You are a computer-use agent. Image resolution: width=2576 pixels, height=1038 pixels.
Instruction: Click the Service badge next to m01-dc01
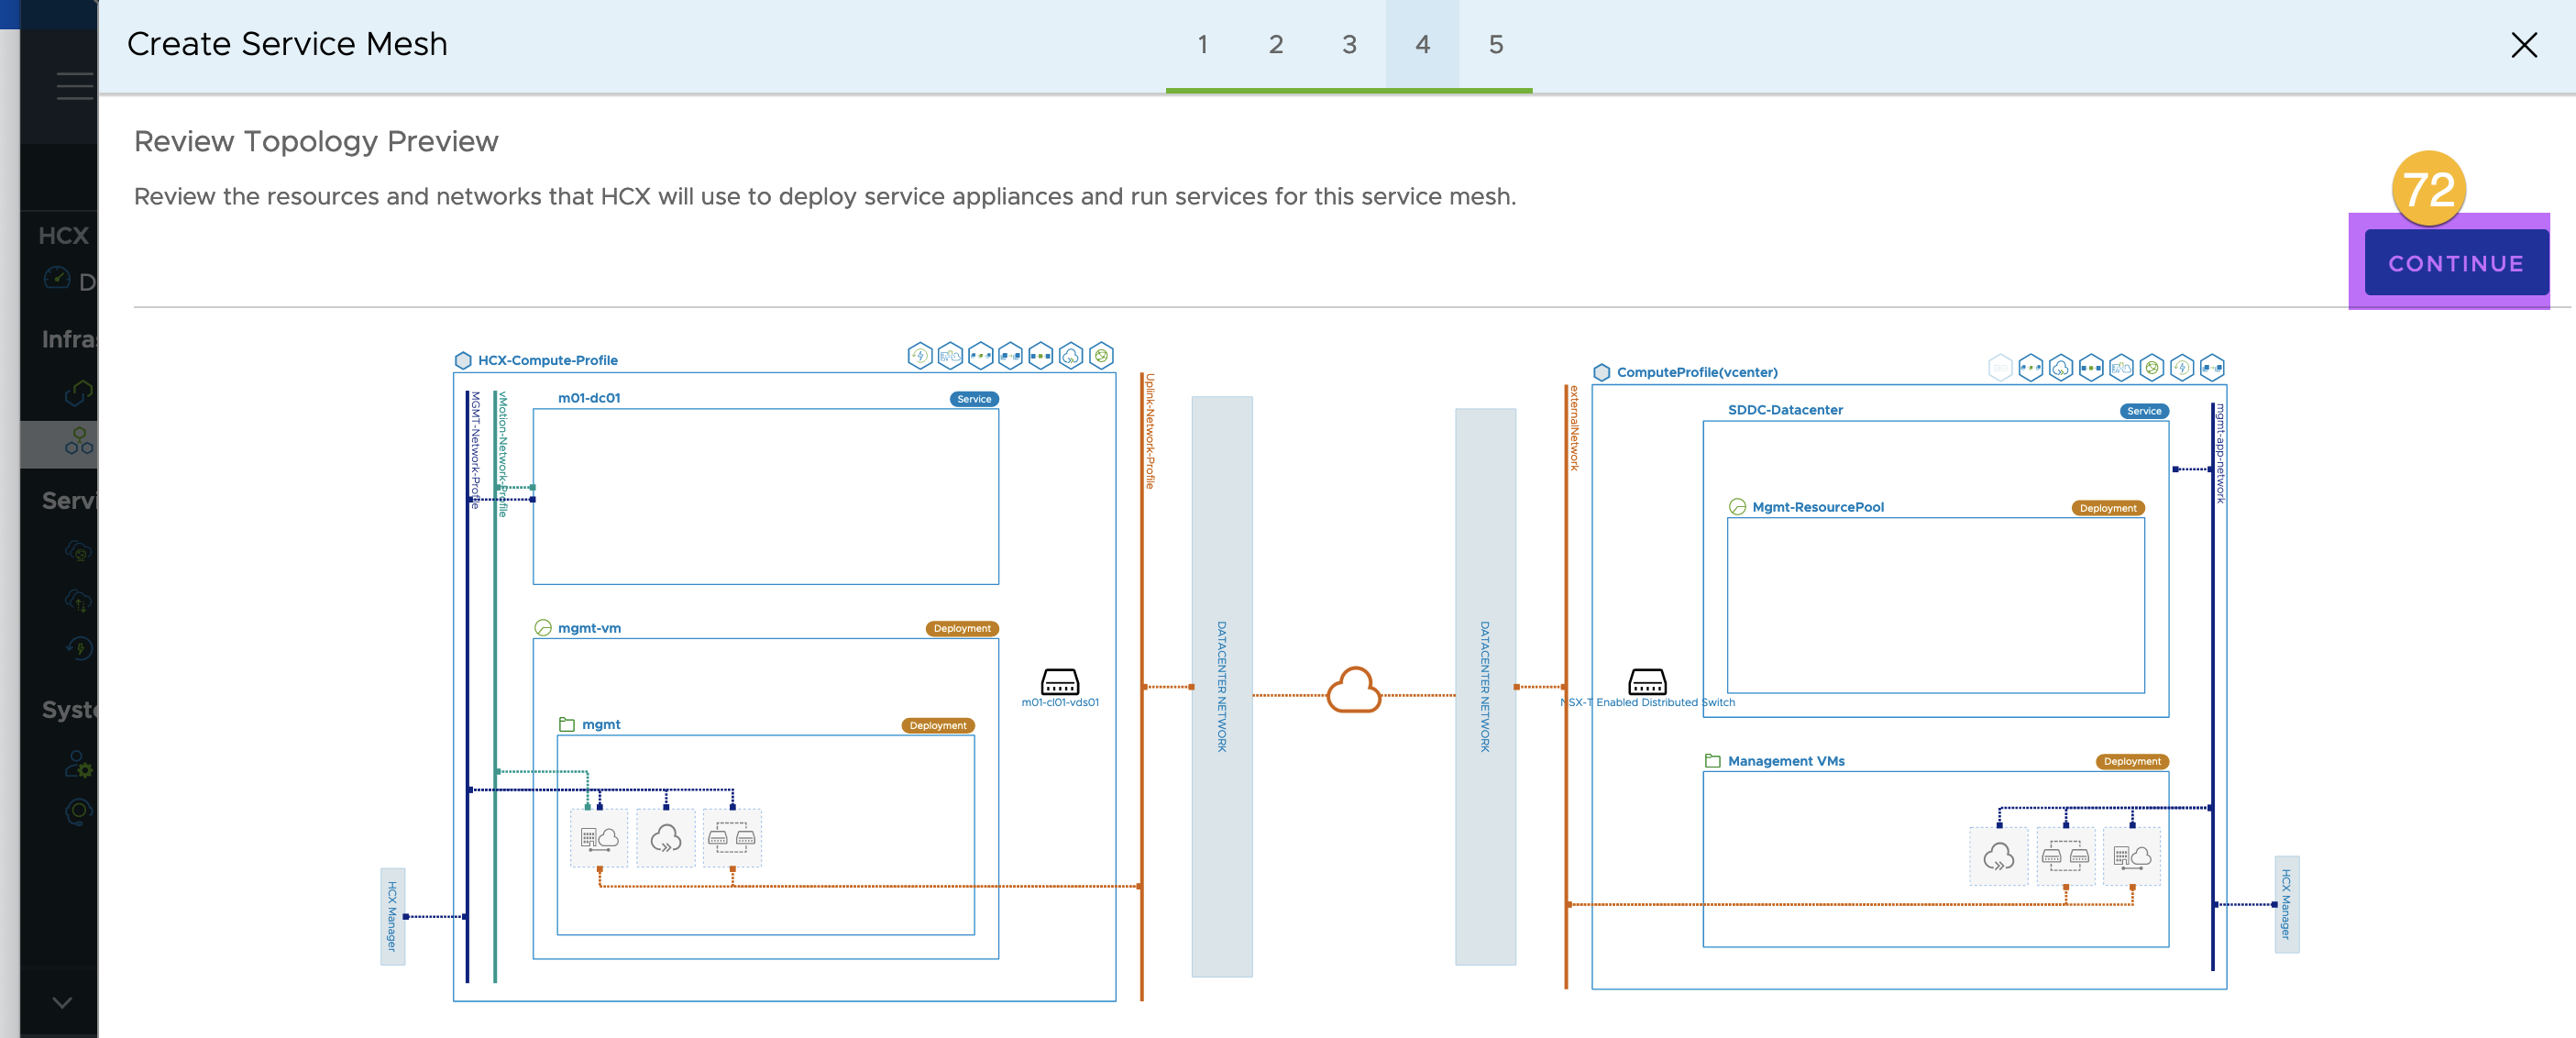pos(974,399)
